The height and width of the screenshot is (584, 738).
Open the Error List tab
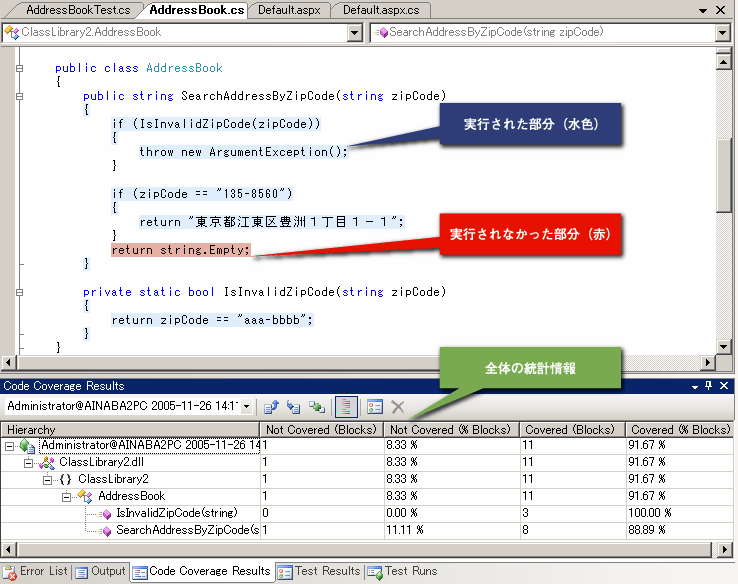[x=36, y=572]
